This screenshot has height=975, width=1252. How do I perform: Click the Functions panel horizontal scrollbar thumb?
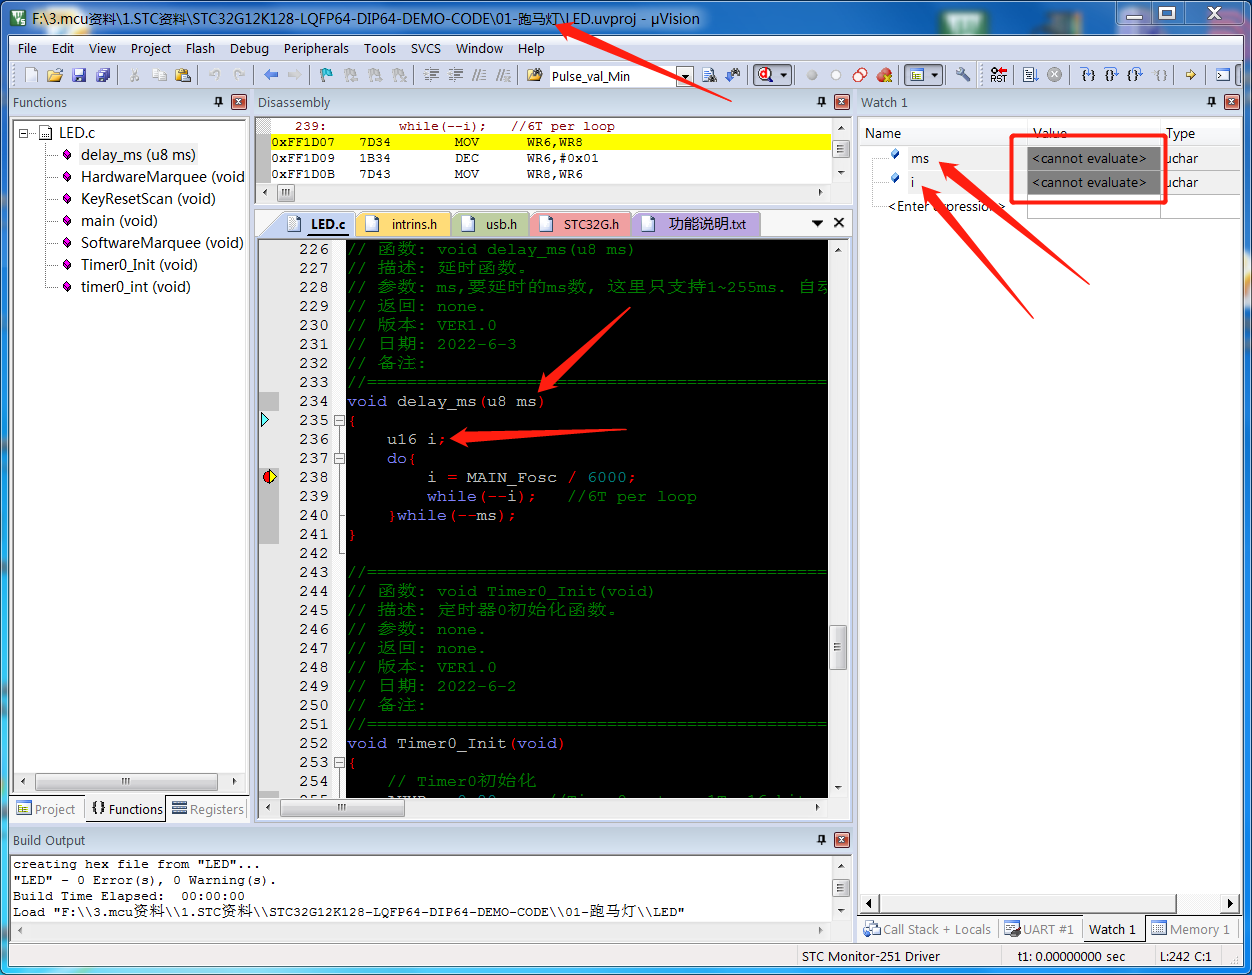126,781
